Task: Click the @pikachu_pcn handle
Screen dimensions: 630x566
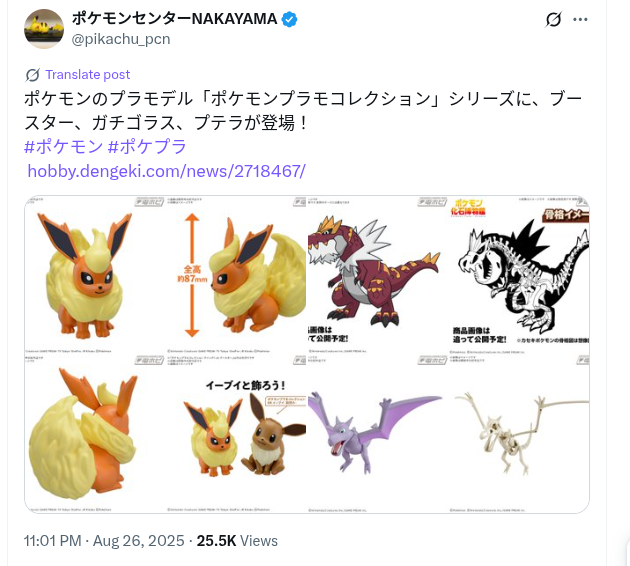Action: tap(121, 39)
